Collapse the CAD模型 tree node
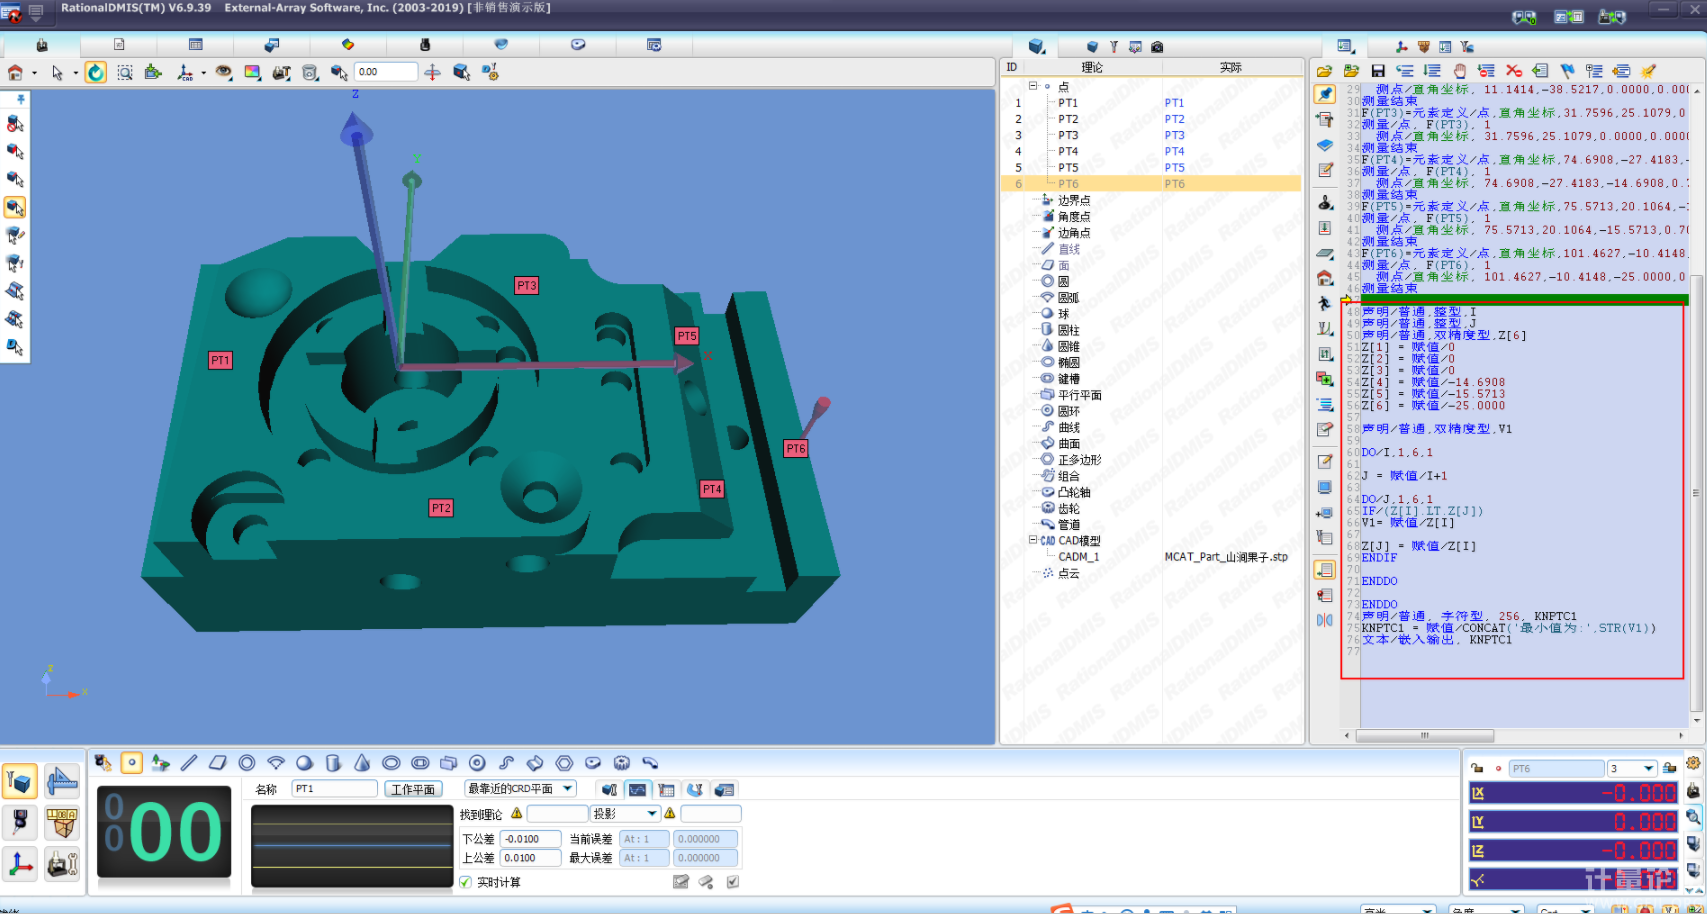This screenshot has width=1707, height=914. pos(1033,540)
